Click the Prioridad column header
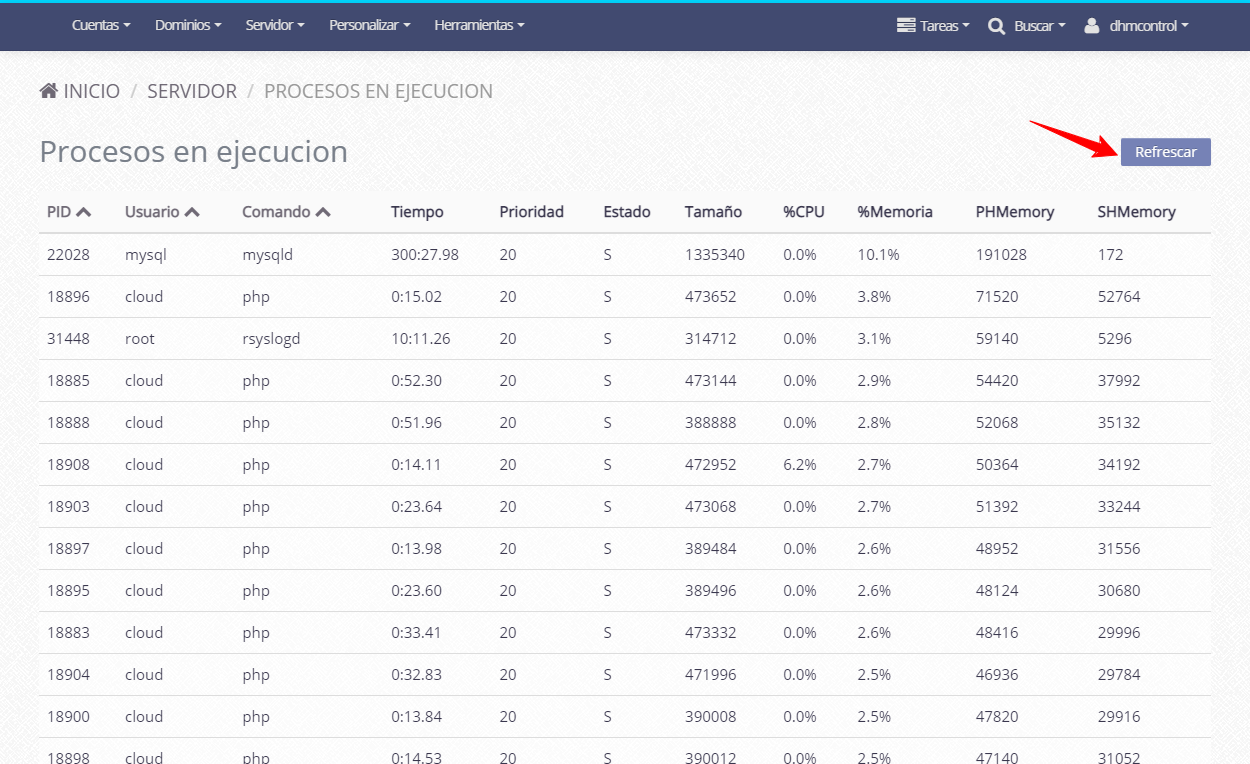Viewport: 1250px width, 764px height. coord(532,212)
